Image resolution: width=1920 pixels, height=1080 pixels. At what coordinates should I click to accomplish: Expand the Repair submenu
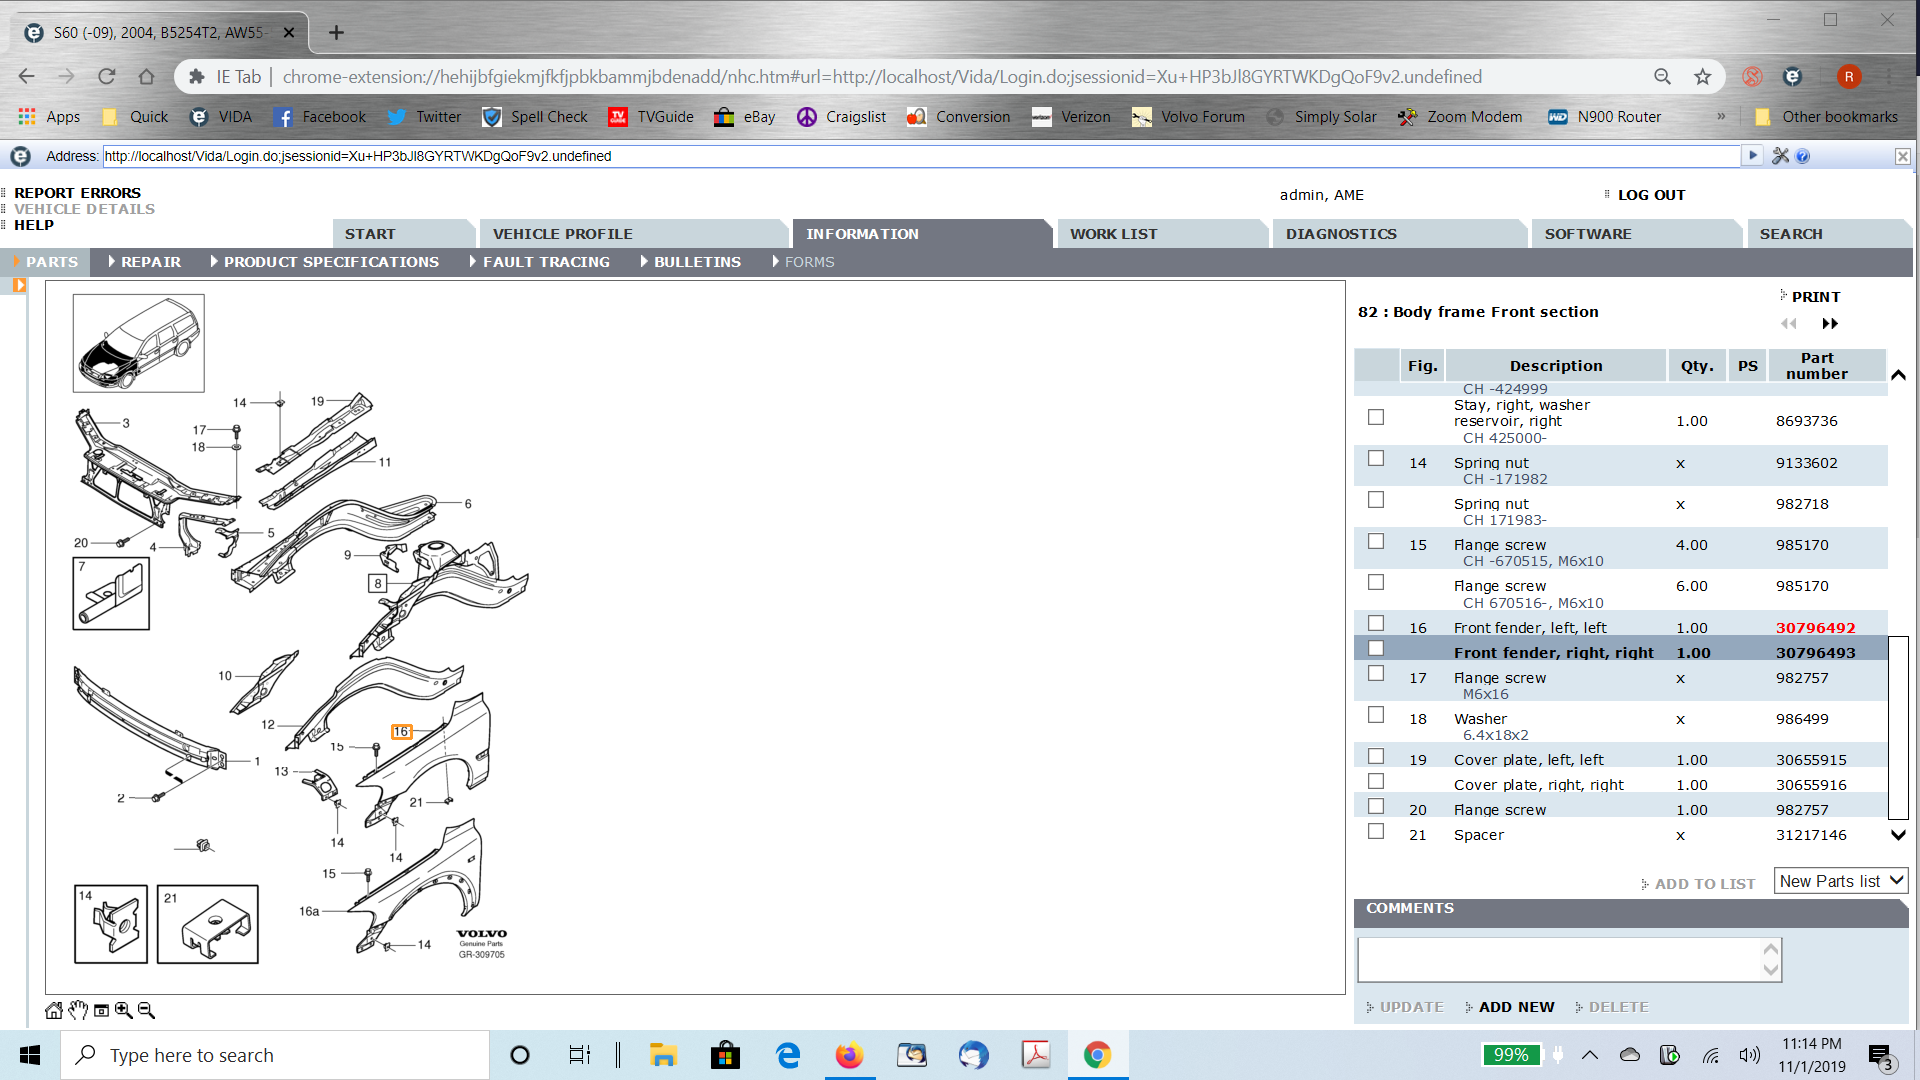(x=150, y=262)
